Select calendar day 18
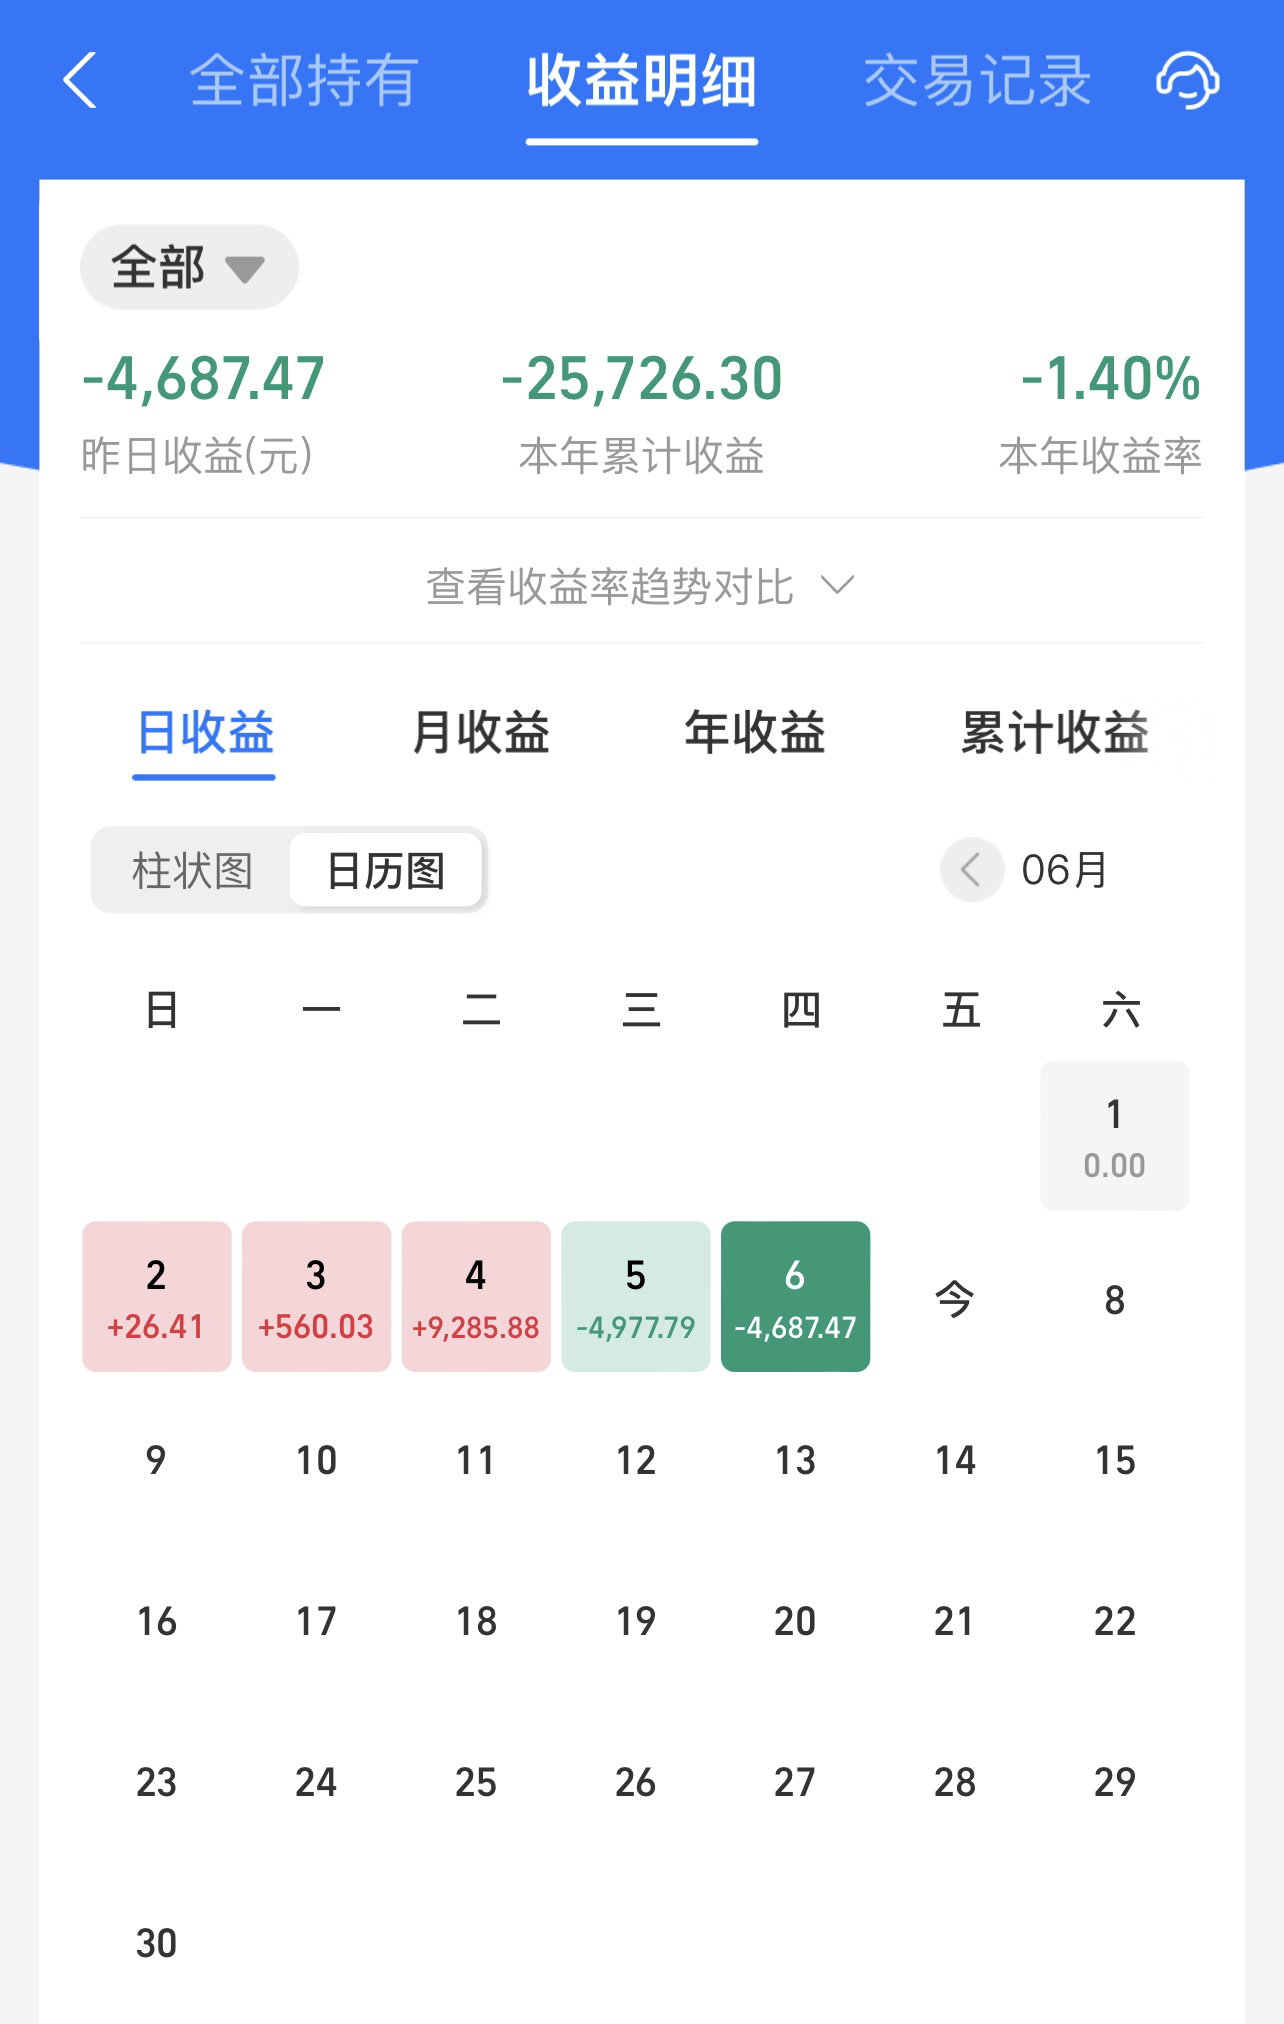 point(476,1621)
